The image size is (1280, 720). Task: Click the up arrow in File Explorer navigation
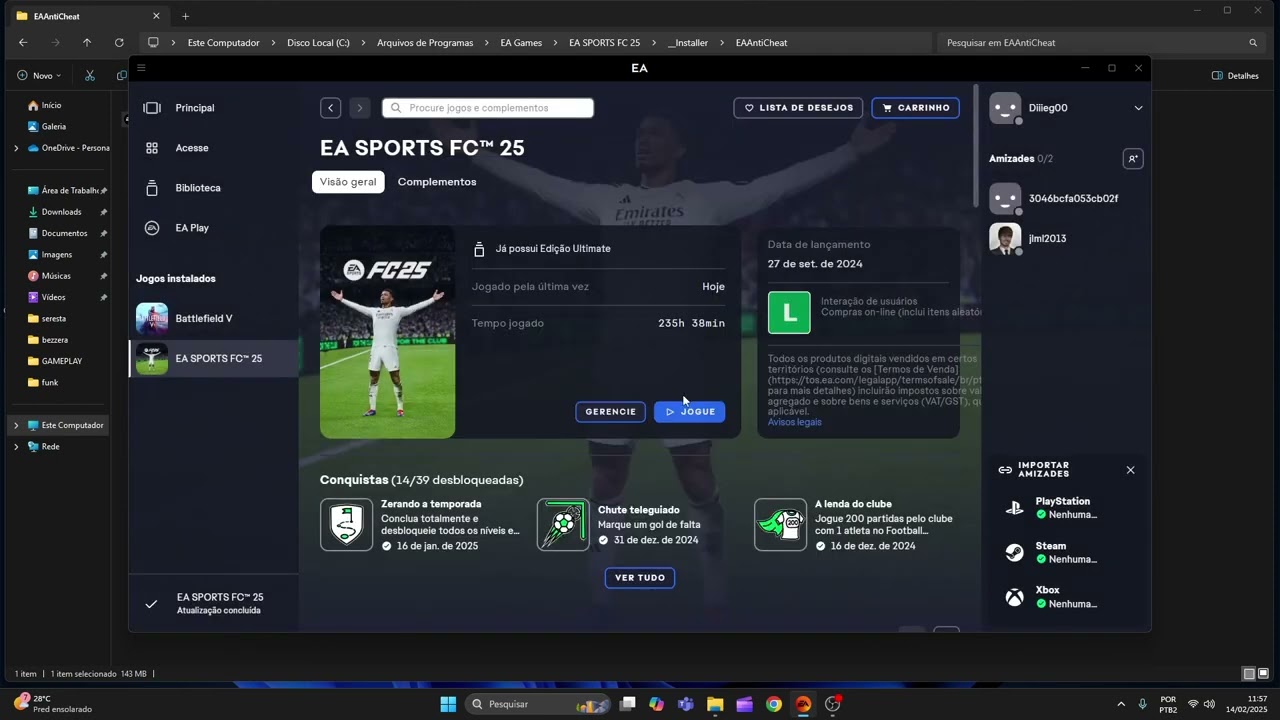(87, 43)
